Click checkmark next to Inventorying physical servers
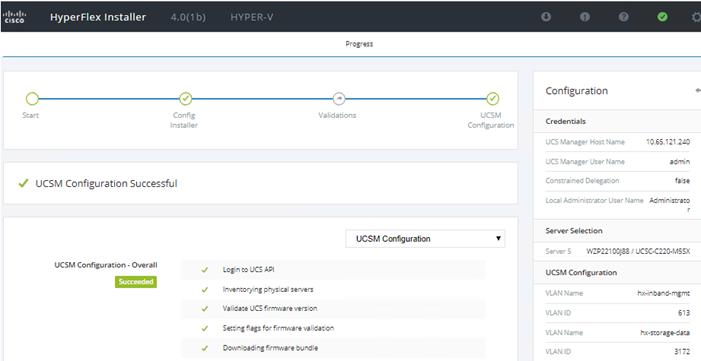The image size is (701, 361). (x=205, y=290)
